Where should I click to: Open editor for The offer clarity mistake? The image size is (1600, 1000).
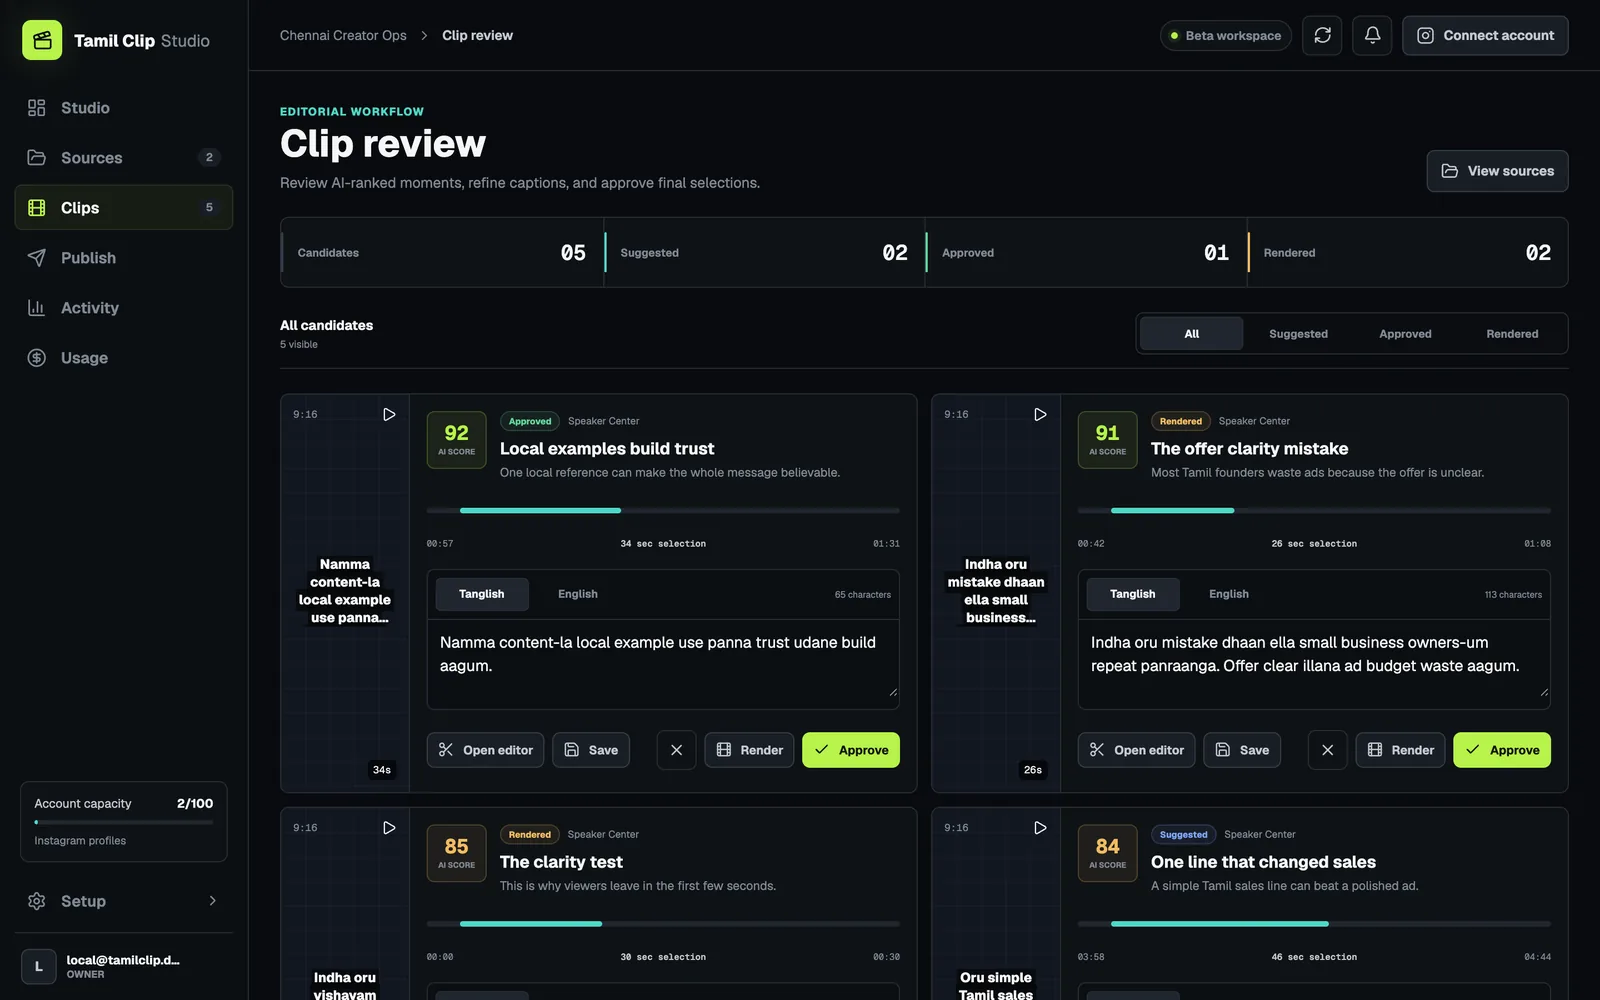(x=1136, y=750)
